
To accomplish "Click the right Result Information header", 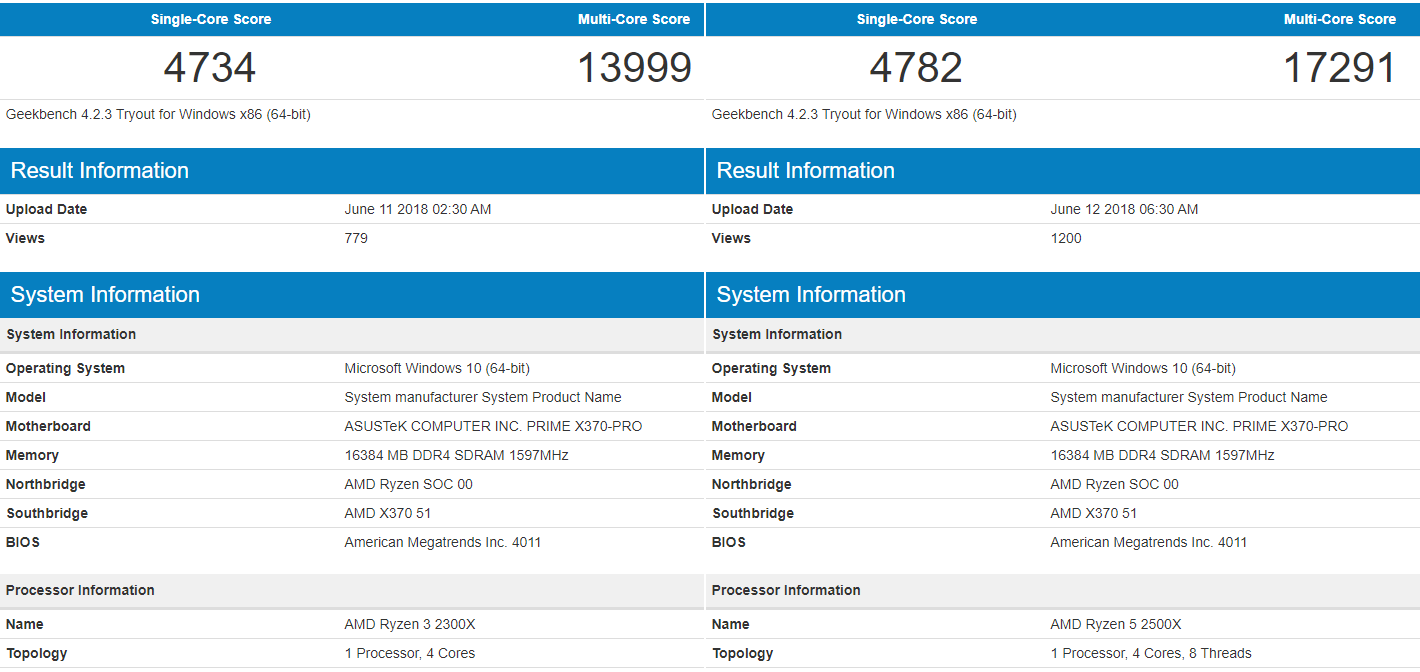I will pyautogui.click(x=1063, y=171).
